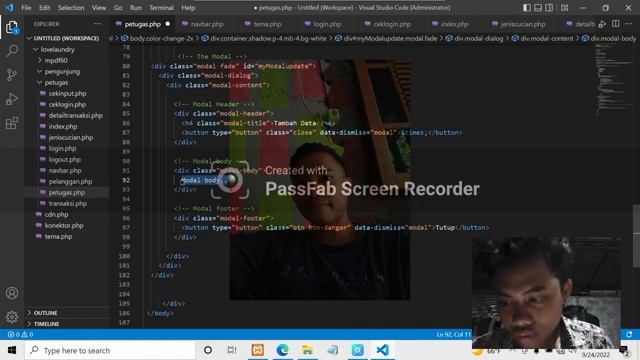Image resolution: width=640 pixels, height=360 pixels.
Task: Open the Go menu
Action: coord(118,8)
